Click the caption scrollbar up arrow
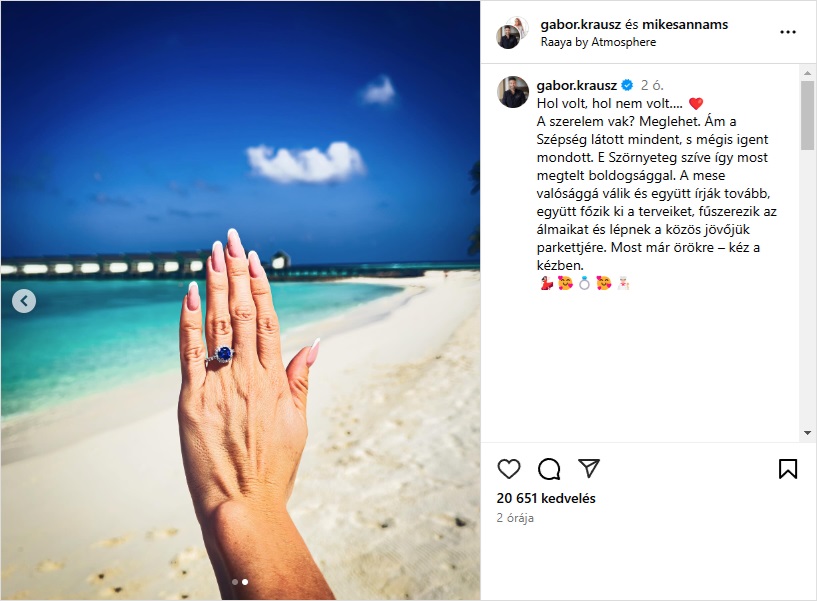817x601 pixels. (x=807, y=73)
